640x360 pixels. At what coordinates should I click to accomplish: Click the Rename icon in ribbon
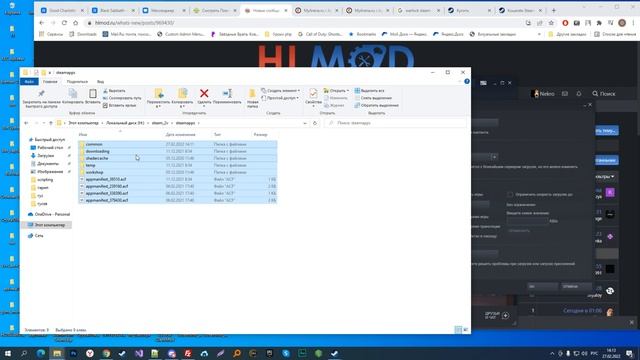(x=227, y=93)
